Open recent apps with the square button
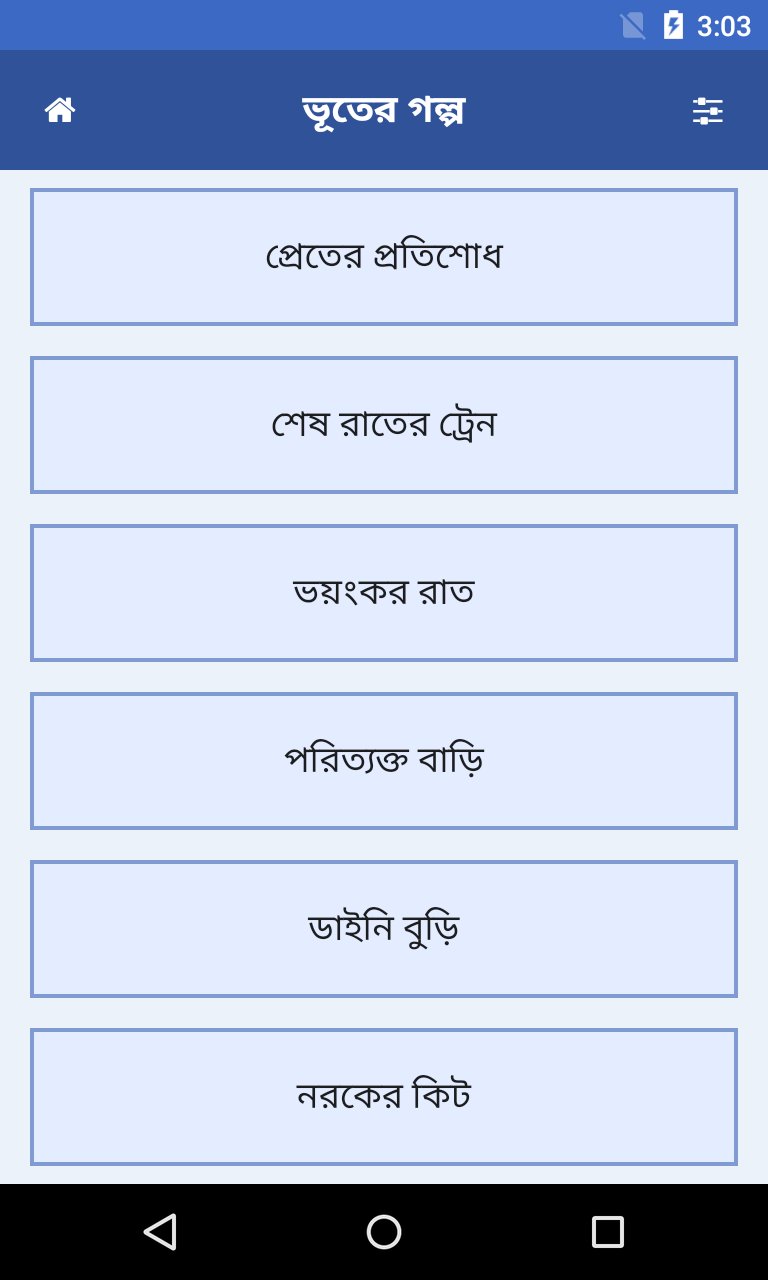The image size is (768, 1280). pos(607,1231)
